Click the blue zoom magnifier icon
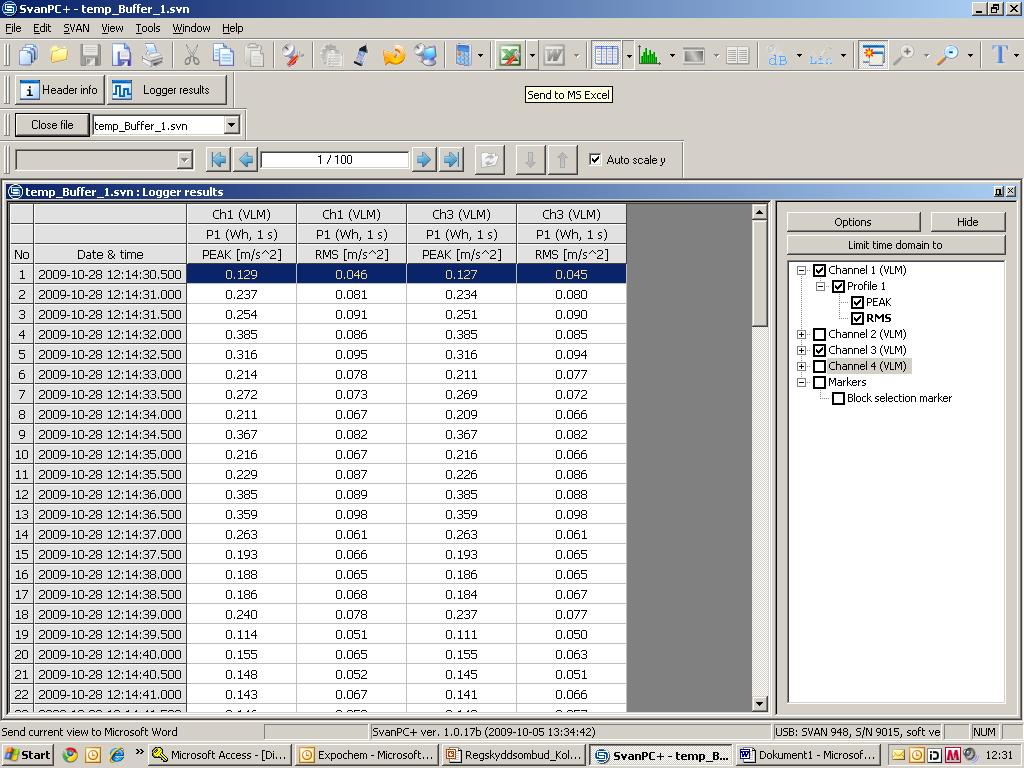 click(x=948, y=55)
